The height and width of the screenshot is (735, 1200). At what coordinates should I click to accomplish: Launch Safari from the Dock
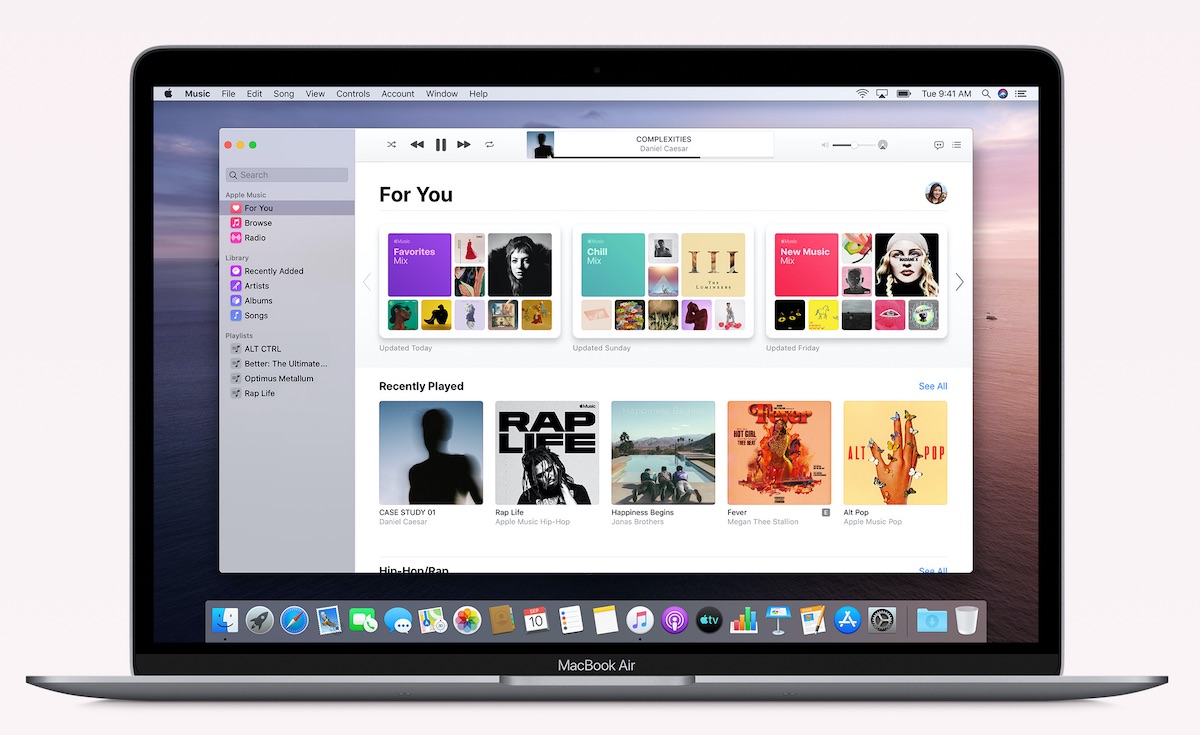click(294, 621)
